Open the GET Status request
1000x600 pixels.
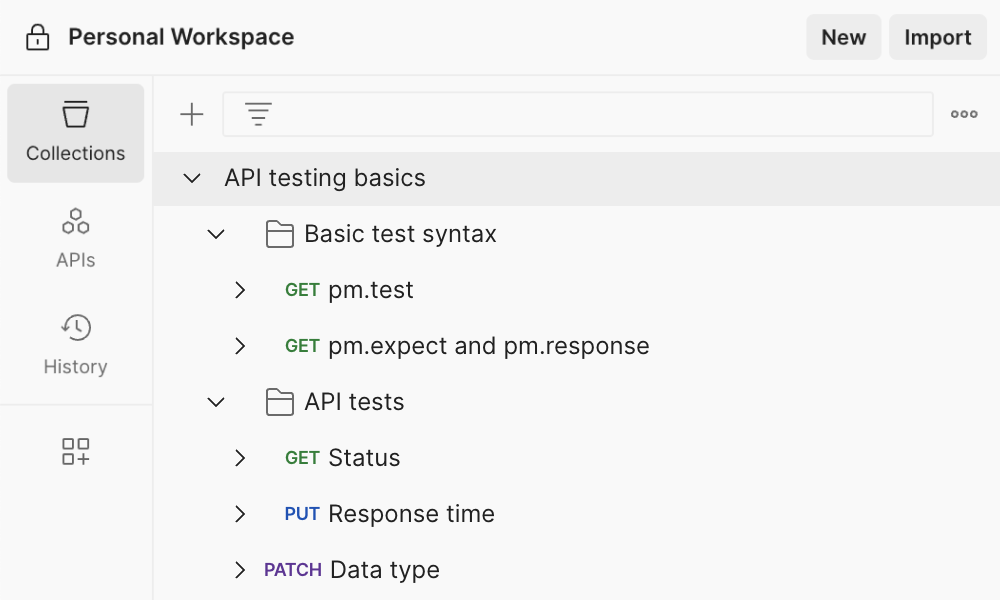click(364, 458)
